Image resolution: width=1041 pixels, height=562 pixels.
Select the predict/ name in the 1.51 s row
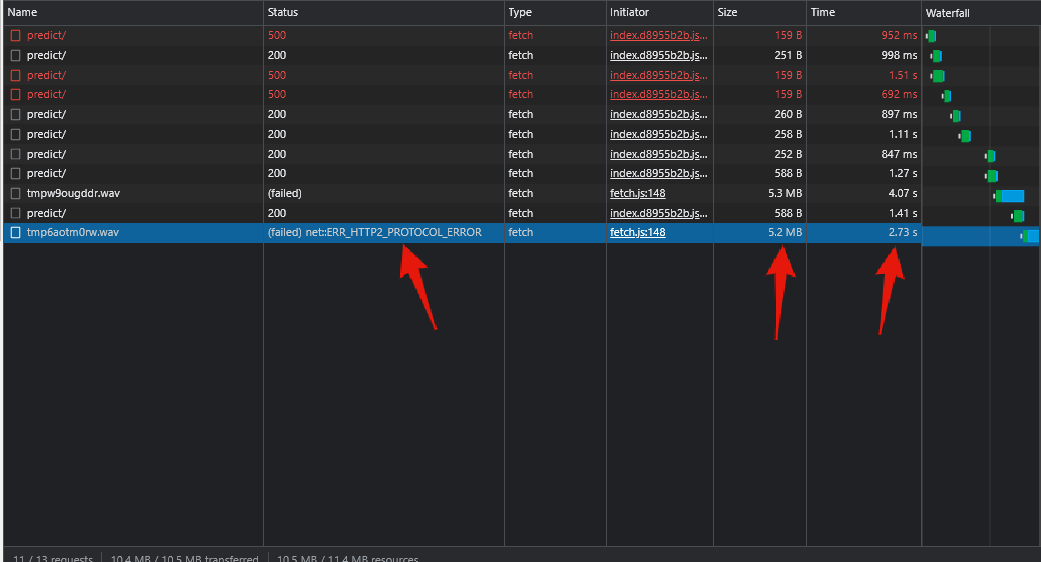(x=46, y=76)
